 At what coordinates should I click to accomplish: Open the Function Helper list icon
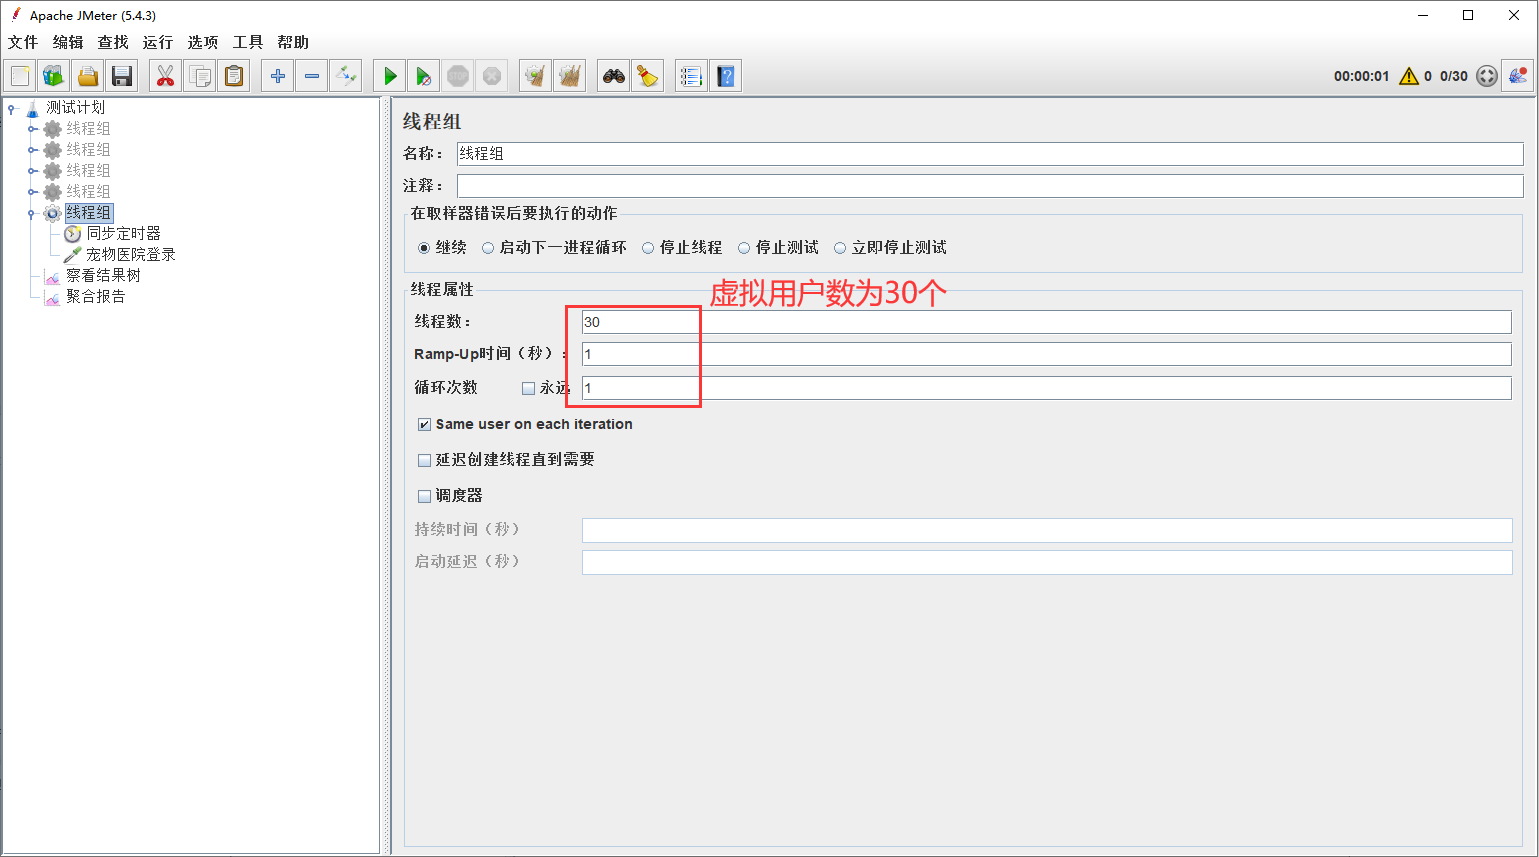coord(691,76)
